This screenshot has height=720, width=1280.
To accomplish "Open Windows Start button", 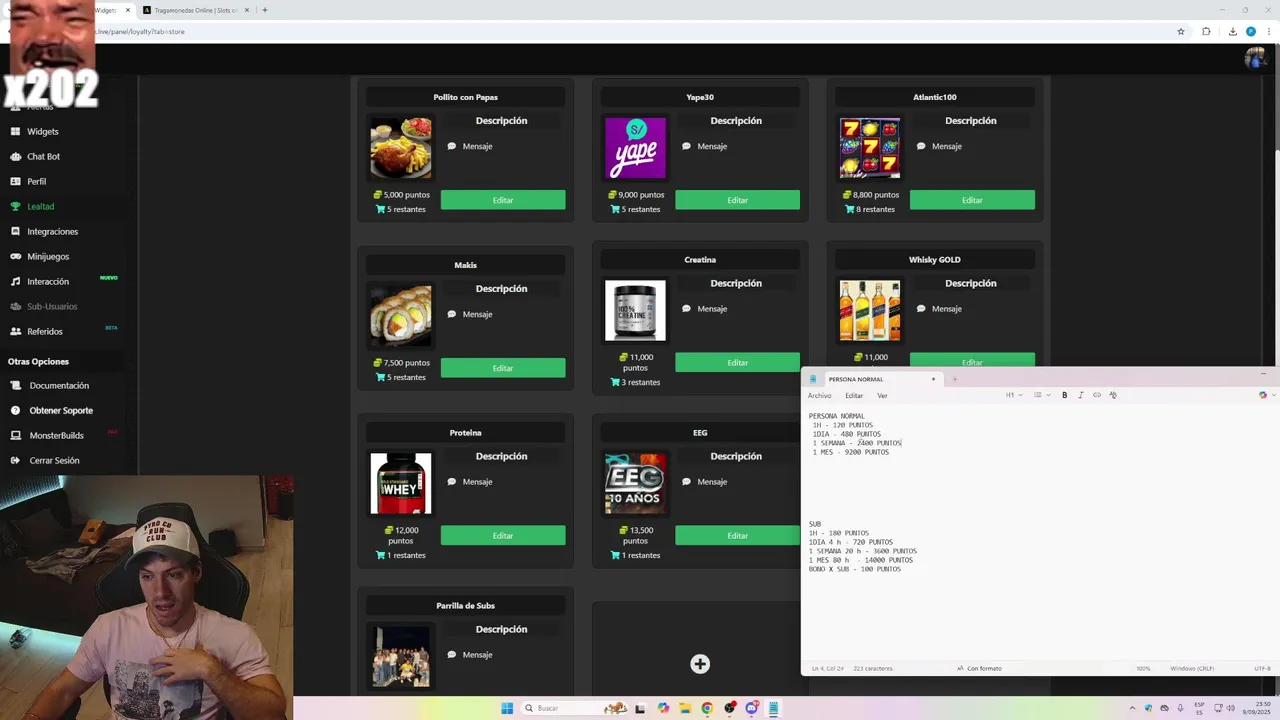I will click(x=507, y=708).
